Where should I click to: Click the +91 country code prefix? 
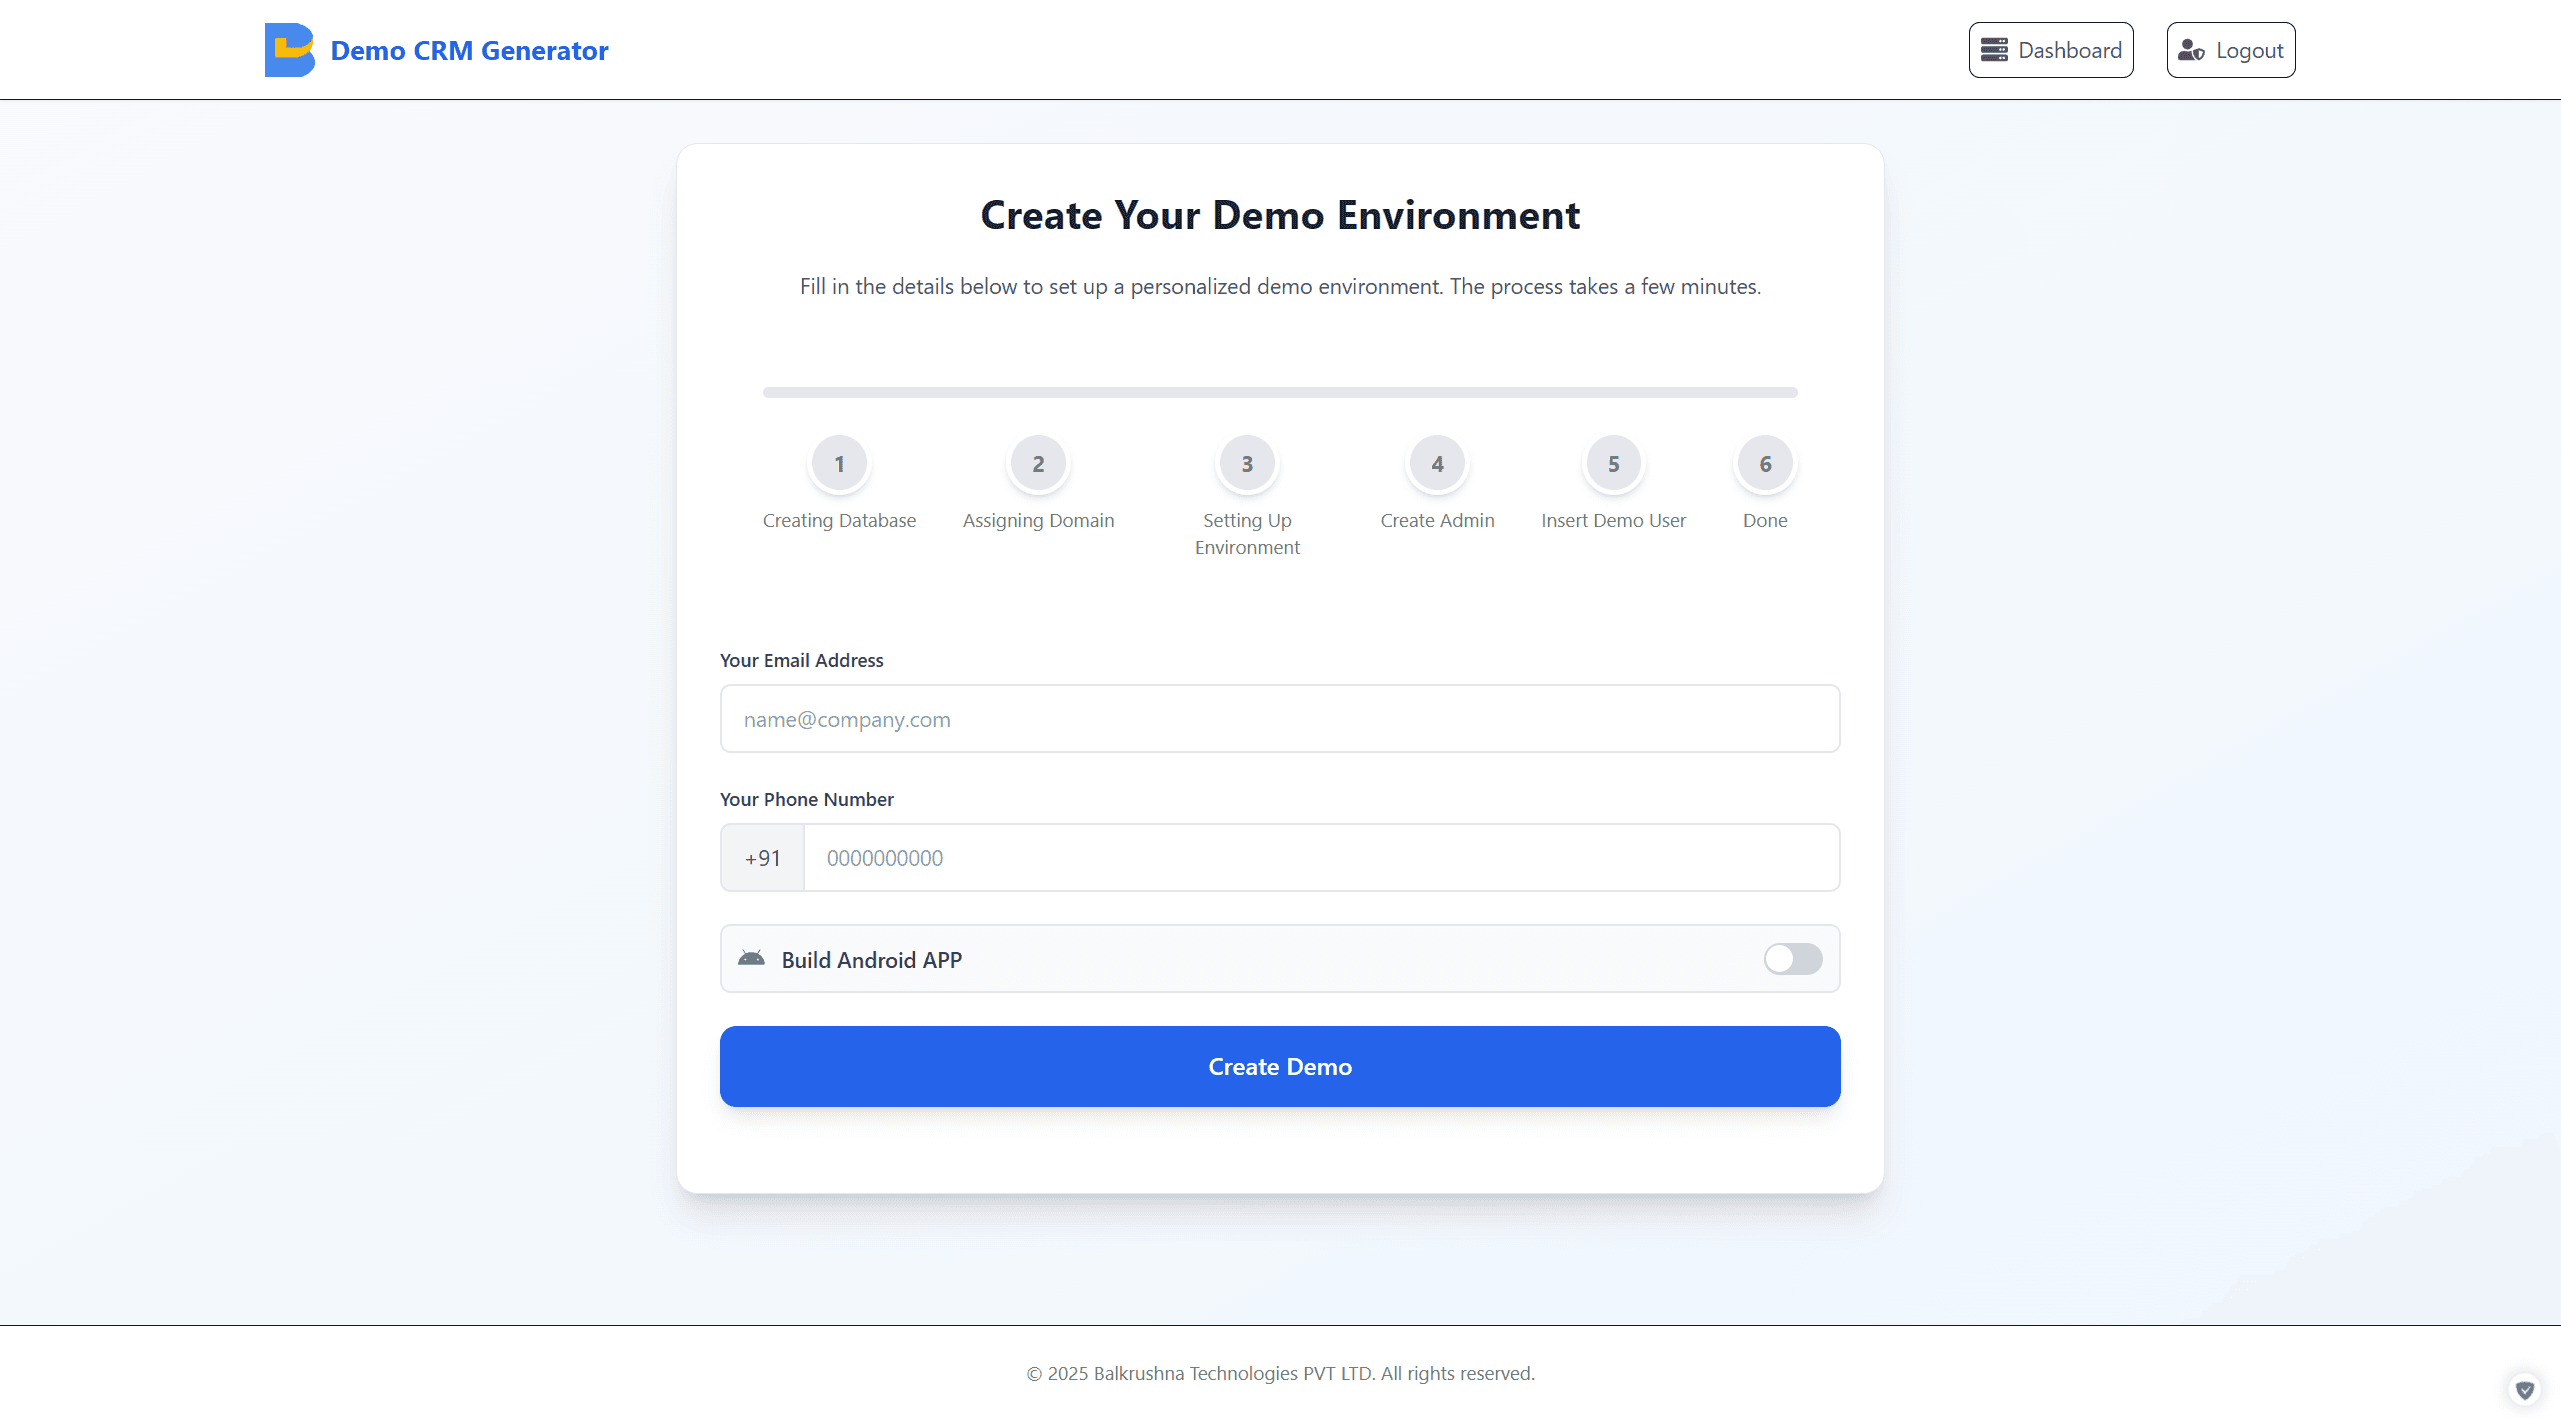point(762,857)
